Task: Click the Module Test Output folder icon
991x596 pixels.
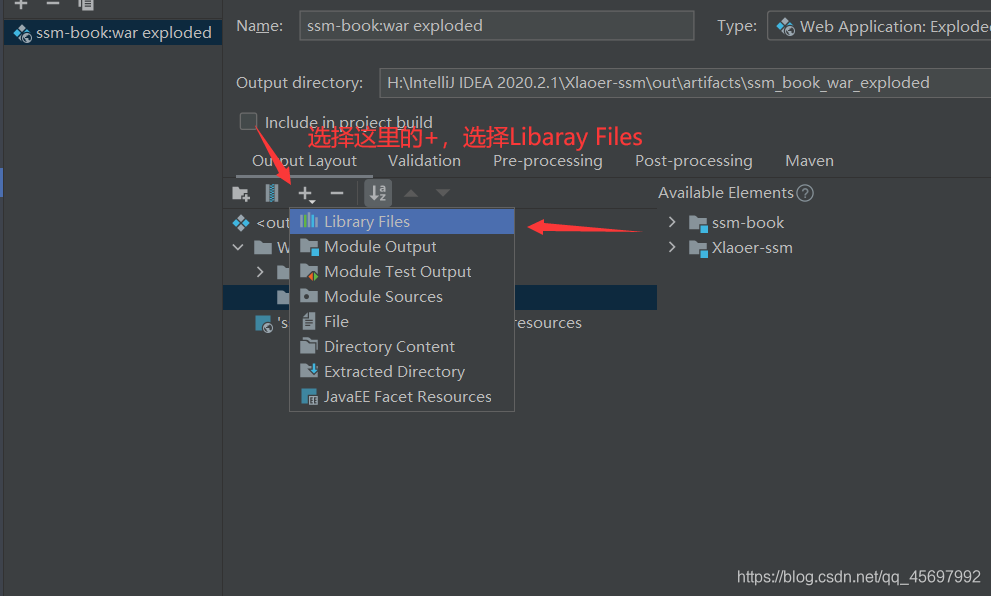Action: point(309,272)
